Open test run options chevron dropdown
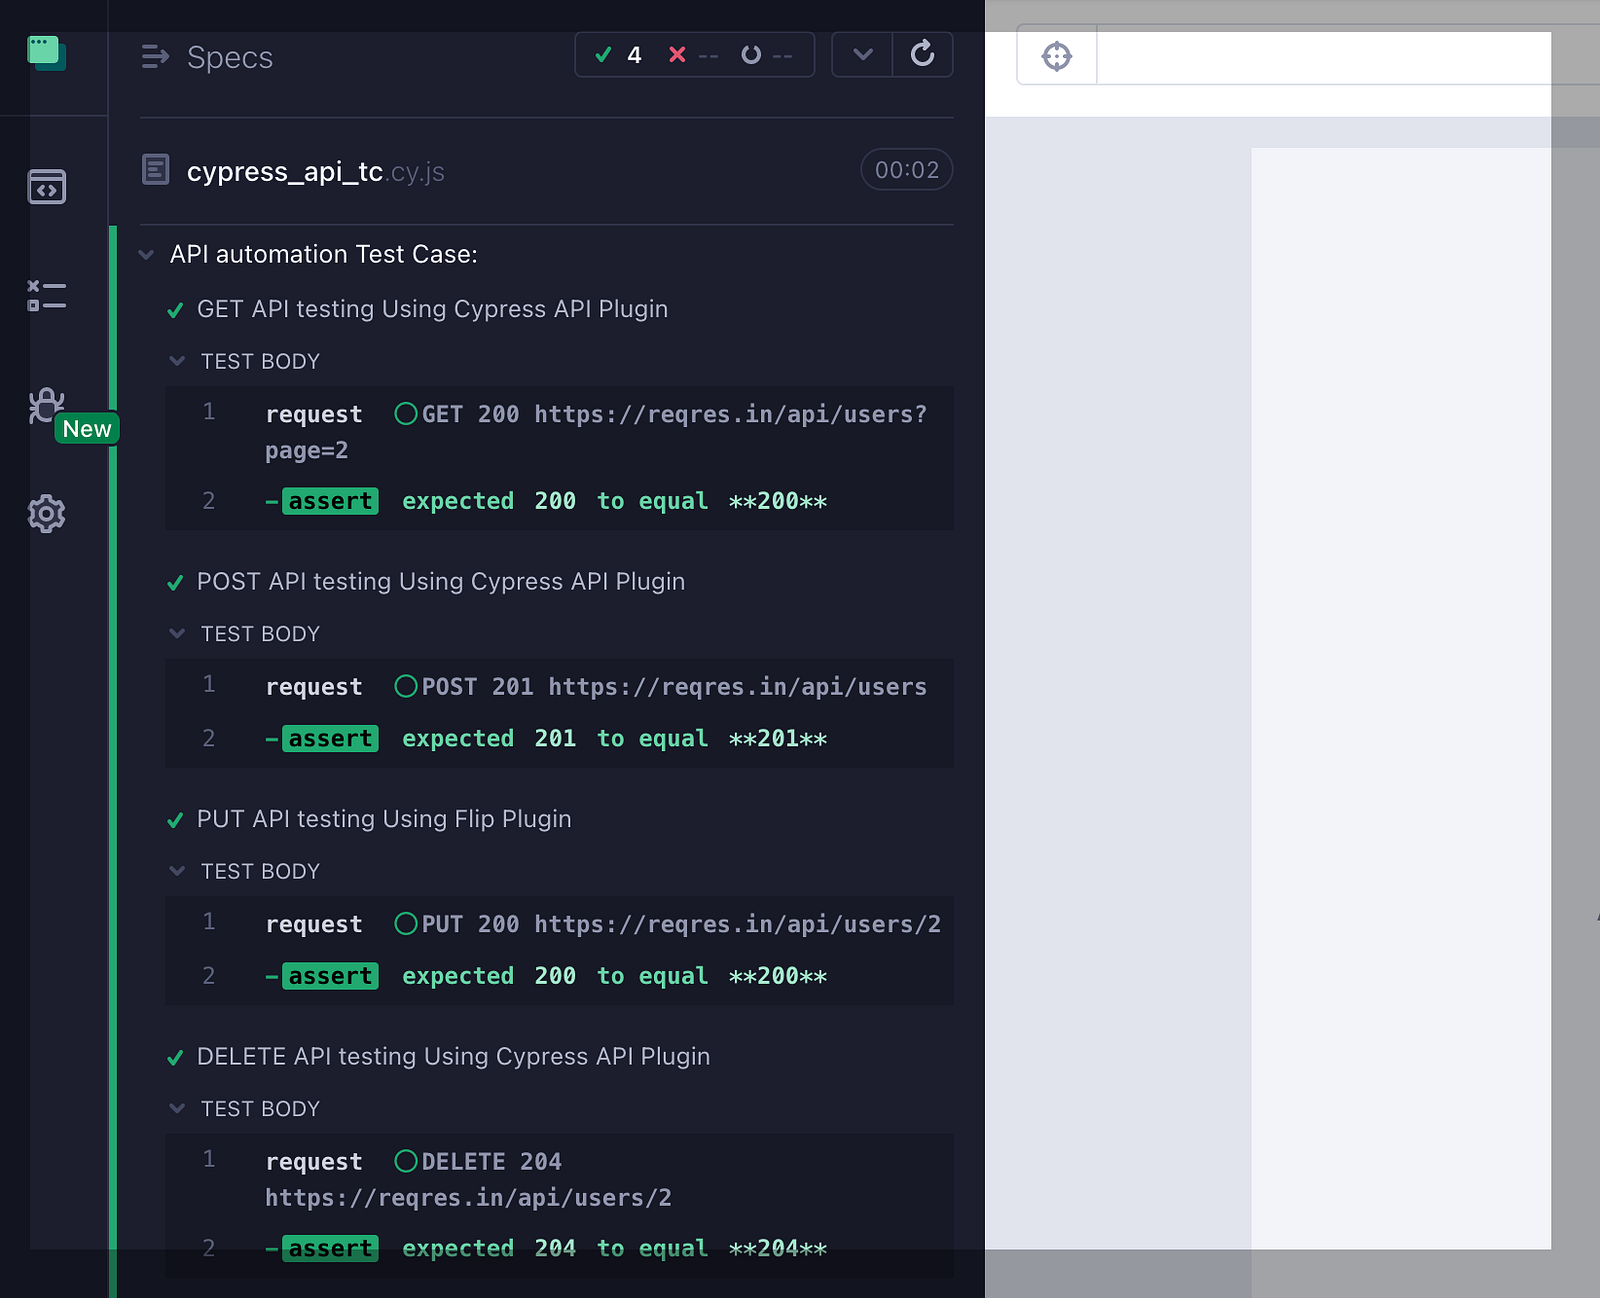This screenshot has height=1298, width=1600. (x=863, y=55)
